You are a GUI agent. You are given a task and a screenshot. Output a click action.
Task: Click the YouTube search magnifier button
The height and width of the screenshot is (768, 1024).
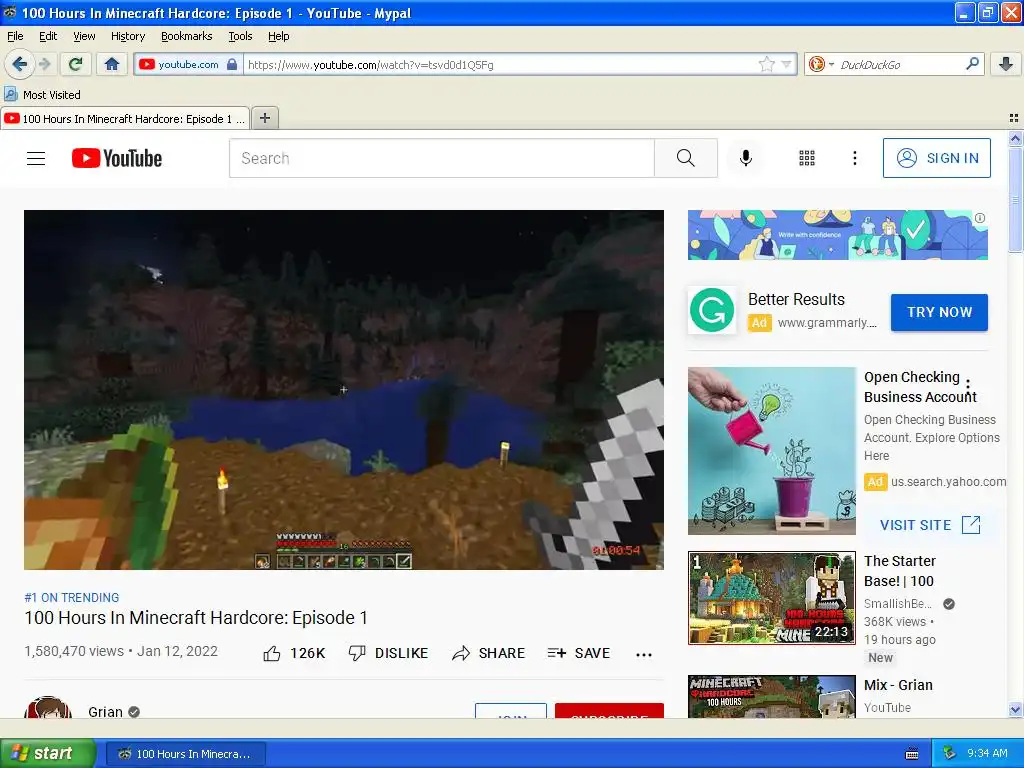pyautogui.click(x=686, y=158)
